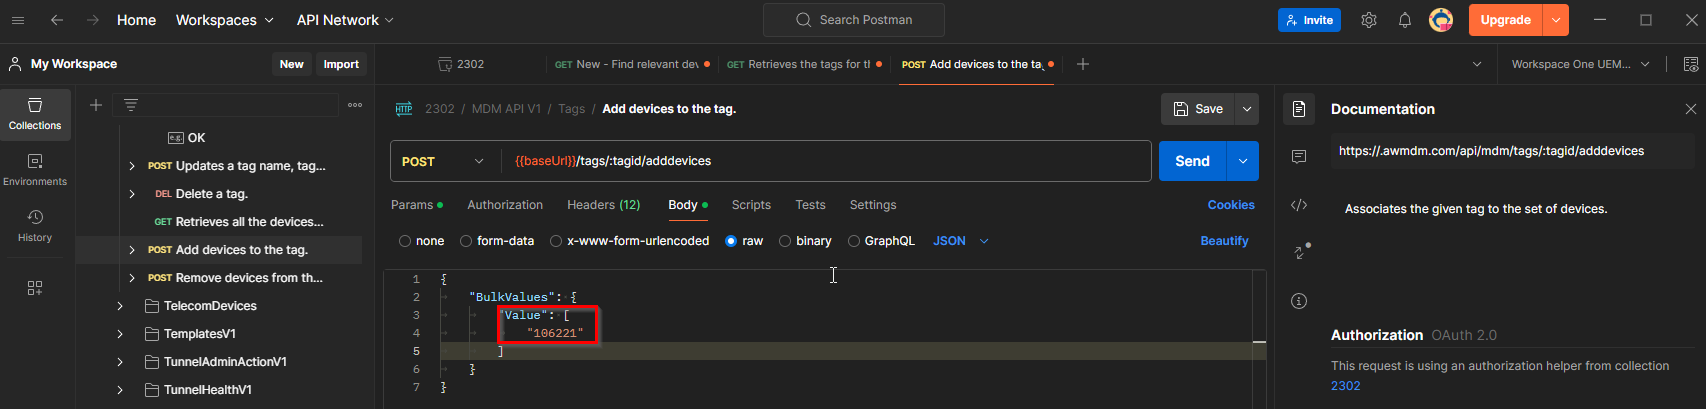Click the Search Postman box
Image resolution: width=1706 pixels, height=409 pixels.
(x=854, y=20)
